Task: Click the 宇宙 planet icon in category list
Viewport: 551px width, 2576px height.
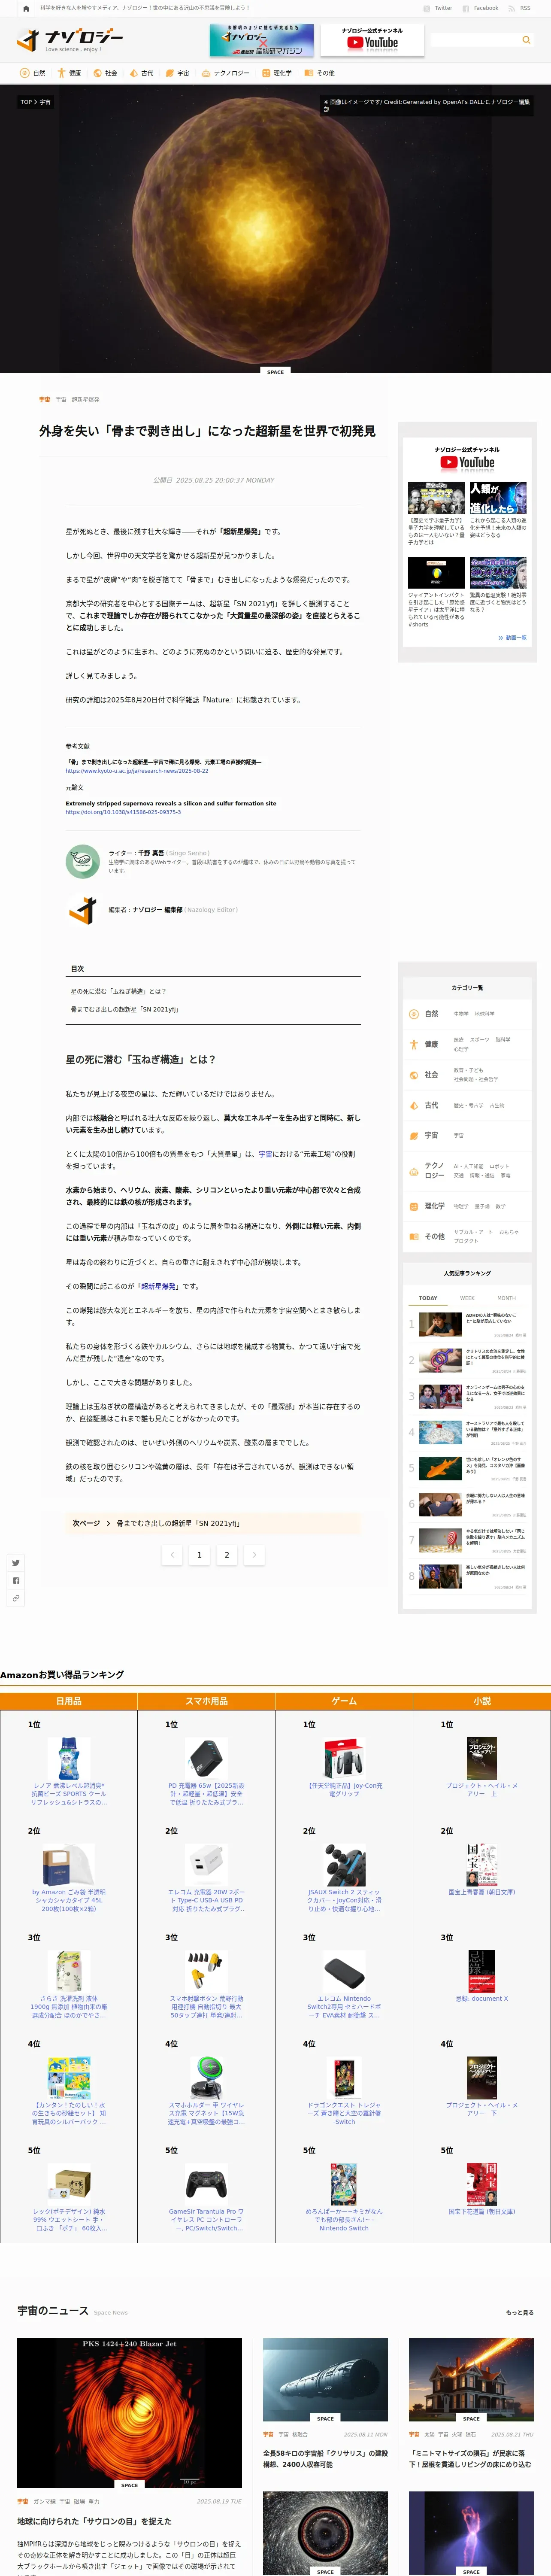Action: pos(414,1135)
